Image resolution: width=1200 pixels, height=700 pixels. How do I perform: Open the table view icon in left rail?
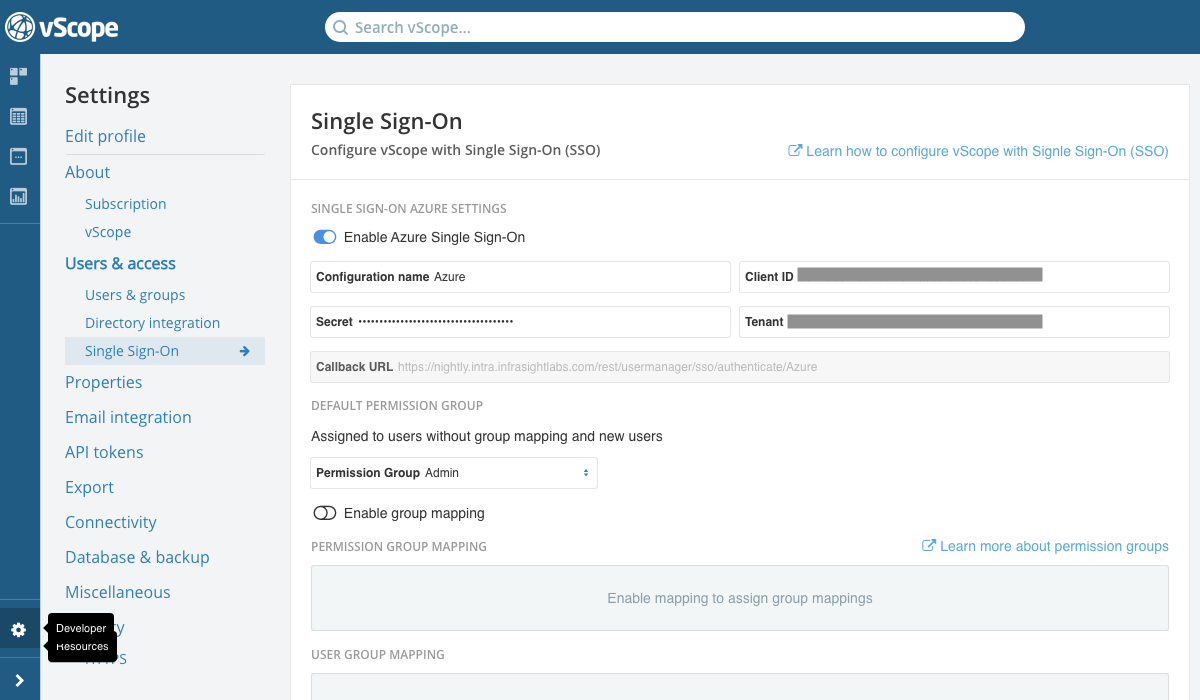pos(18,116)
